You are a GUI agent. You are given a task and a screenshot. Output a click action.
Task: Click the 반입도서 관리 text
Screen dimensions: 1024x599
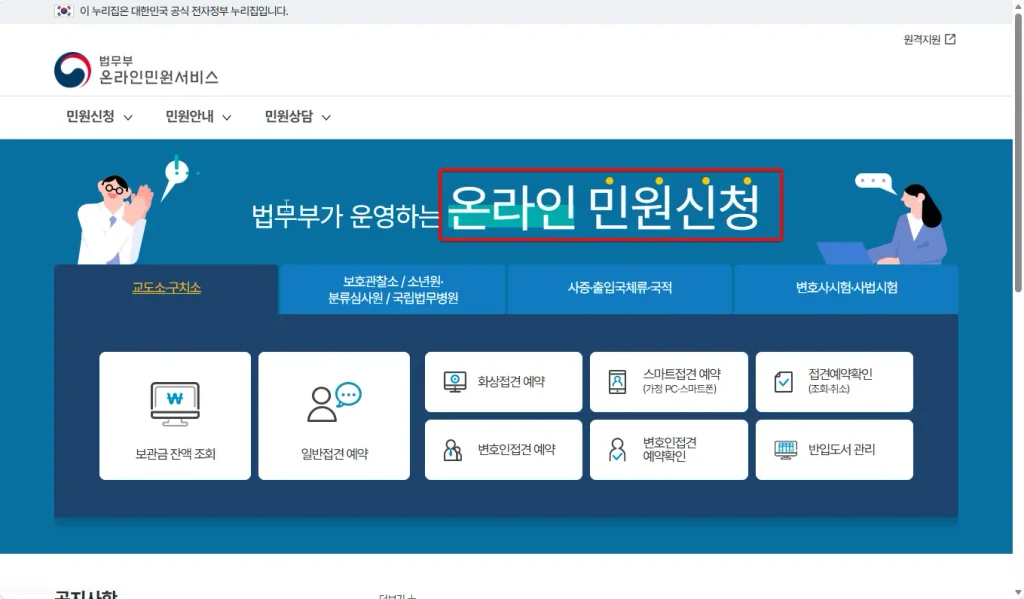click(x=841, y=449)
